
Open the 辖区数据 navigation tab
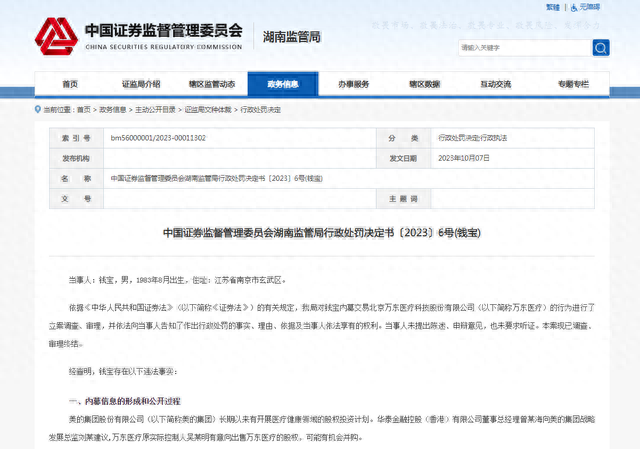(x=424, y=84)
